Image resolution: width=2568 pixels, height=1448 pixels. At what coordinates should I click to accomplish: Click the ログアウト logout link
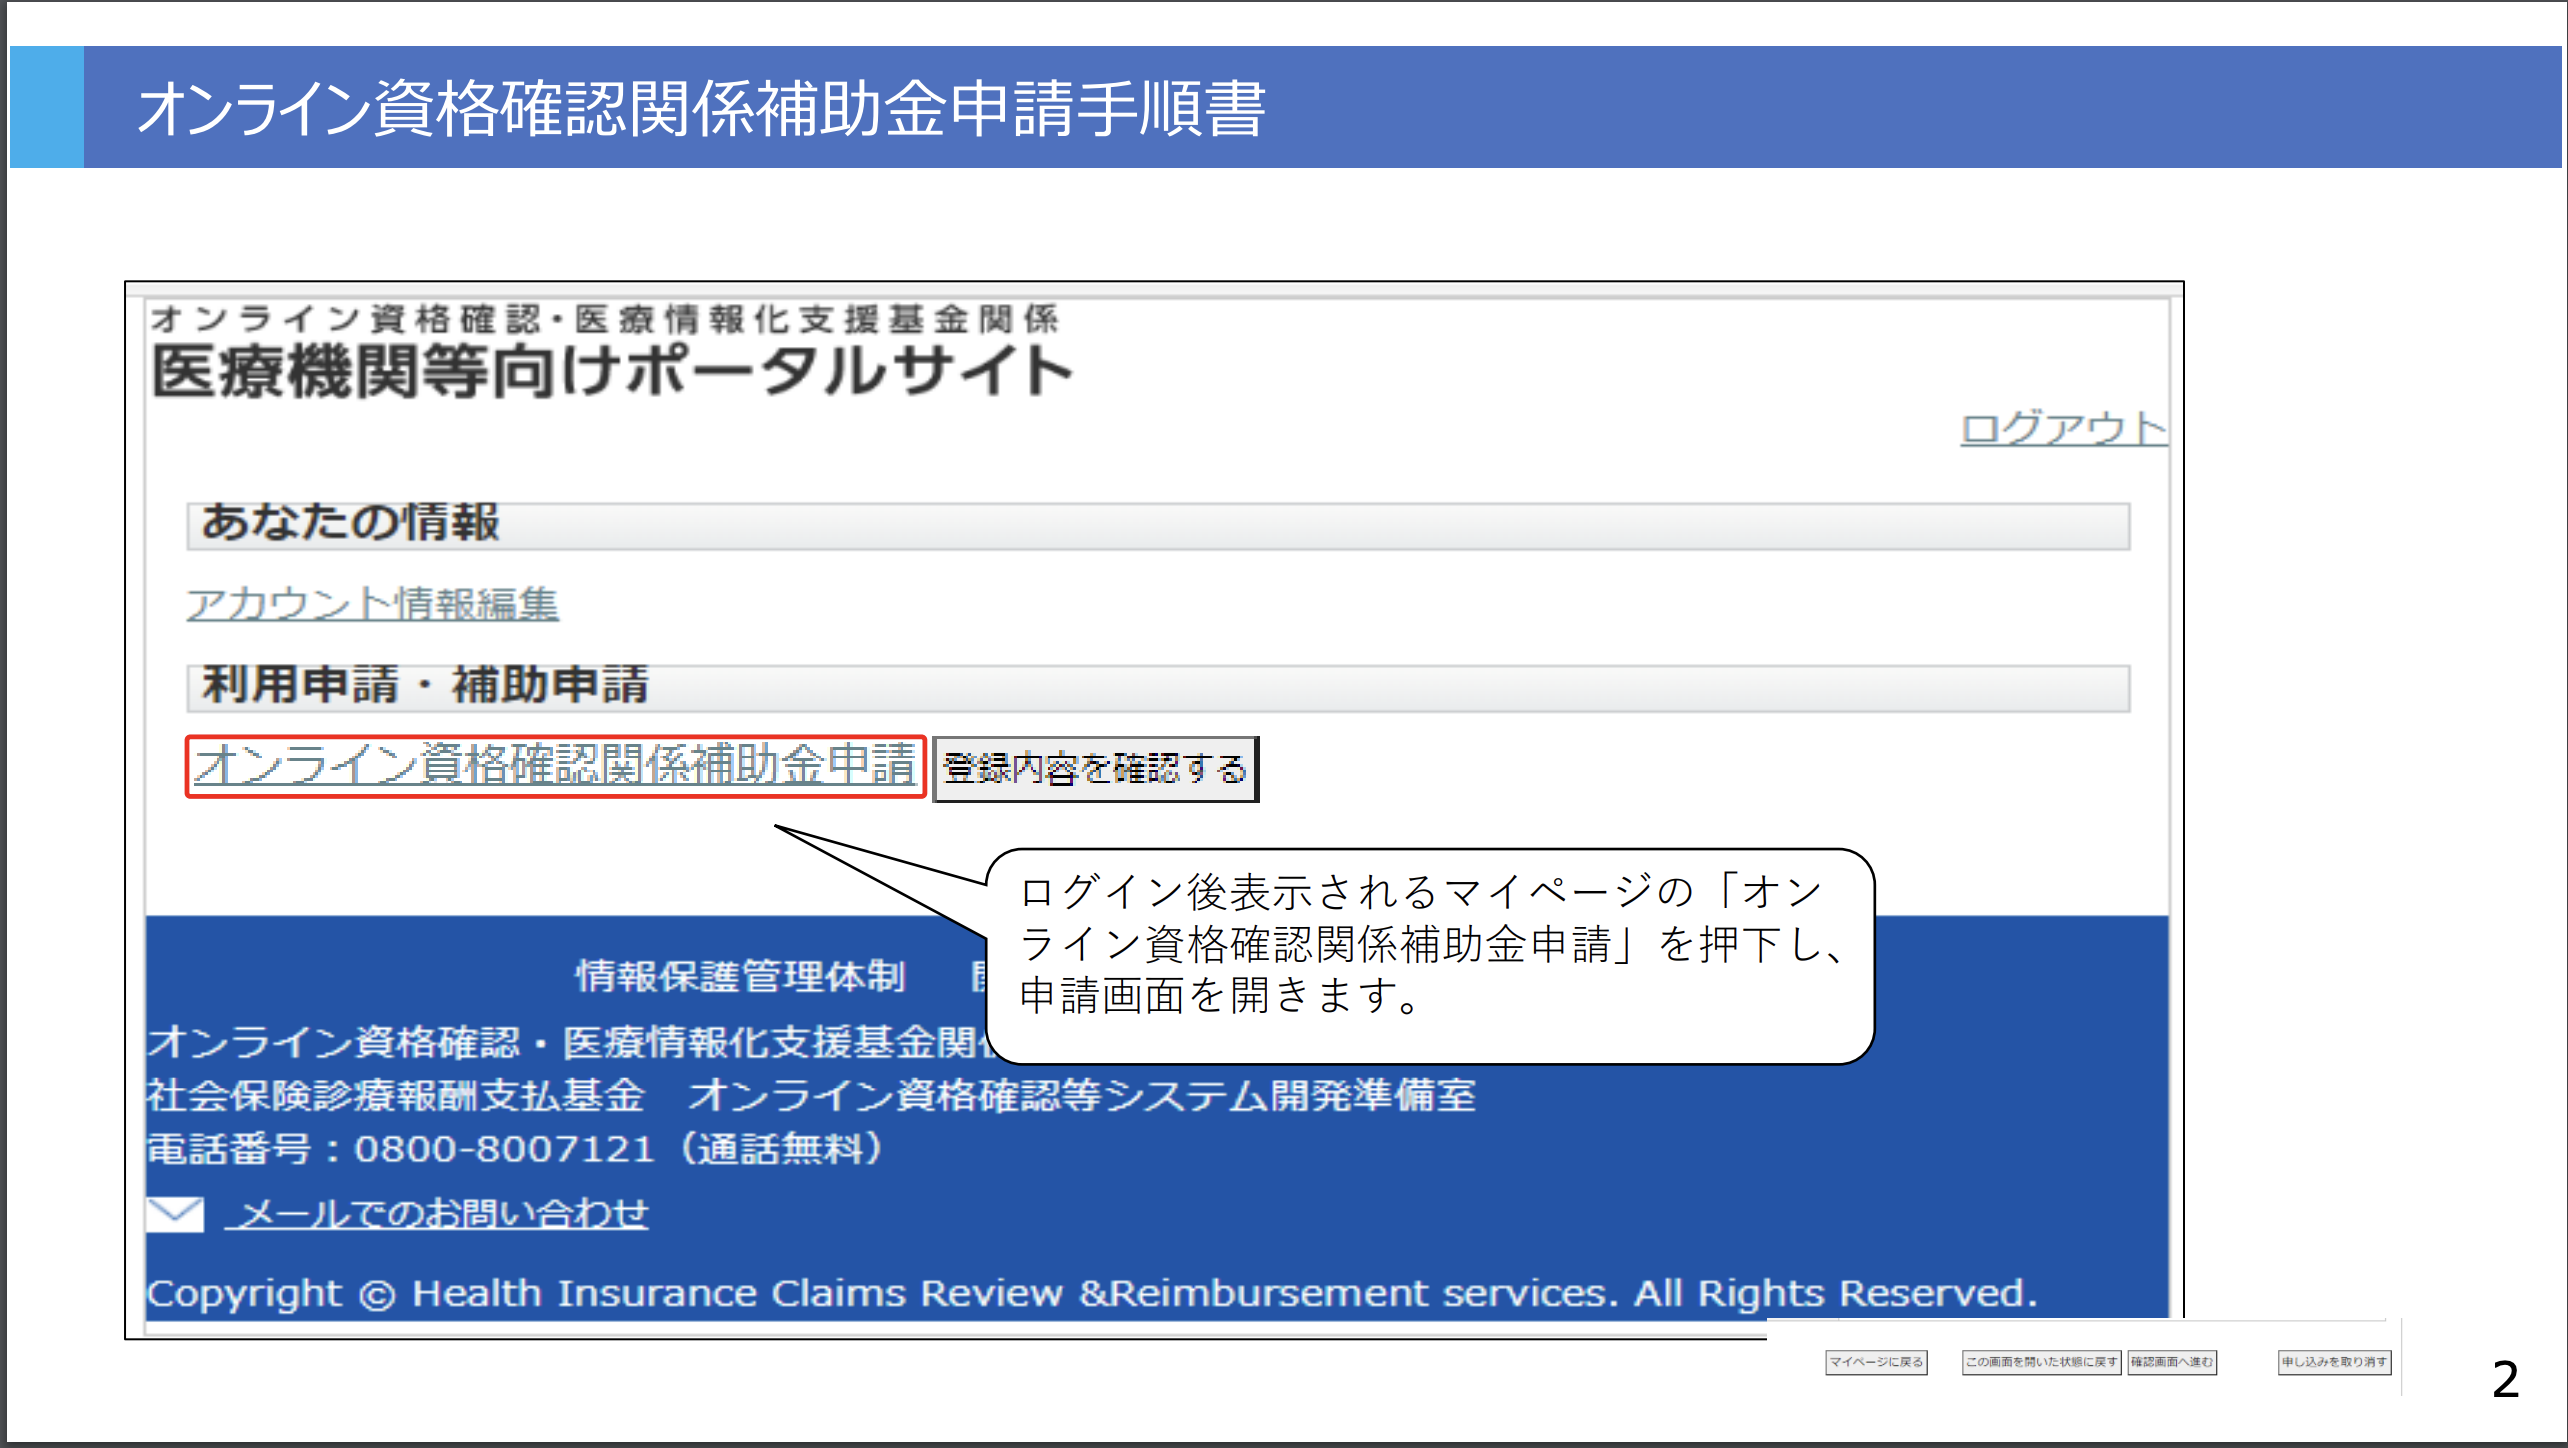[2062, 428]
